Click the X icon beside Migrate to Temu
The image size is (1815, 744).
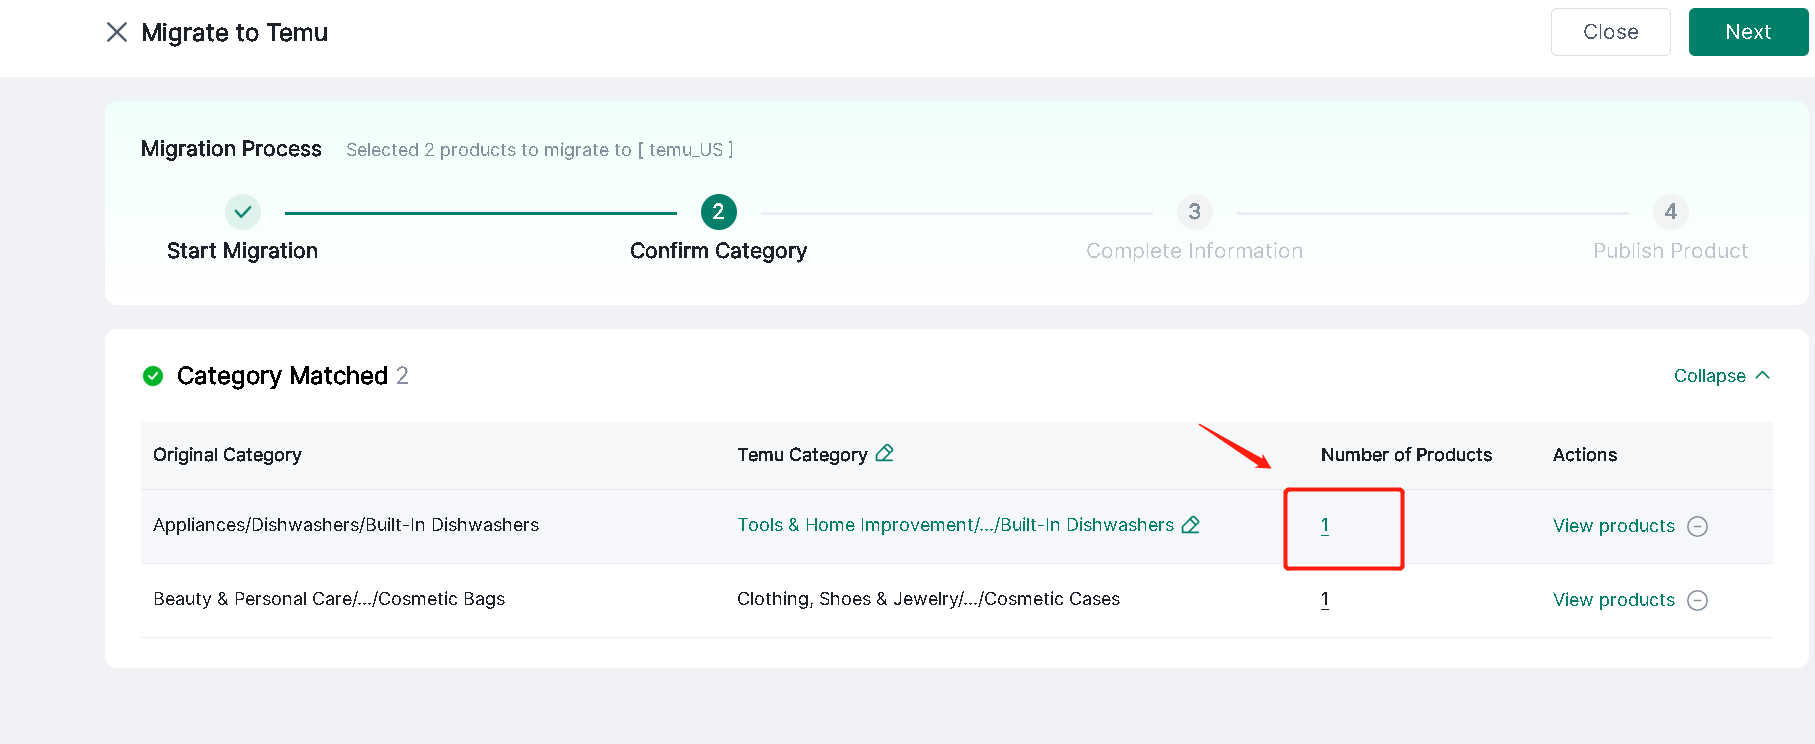click(x=117, y=32)
